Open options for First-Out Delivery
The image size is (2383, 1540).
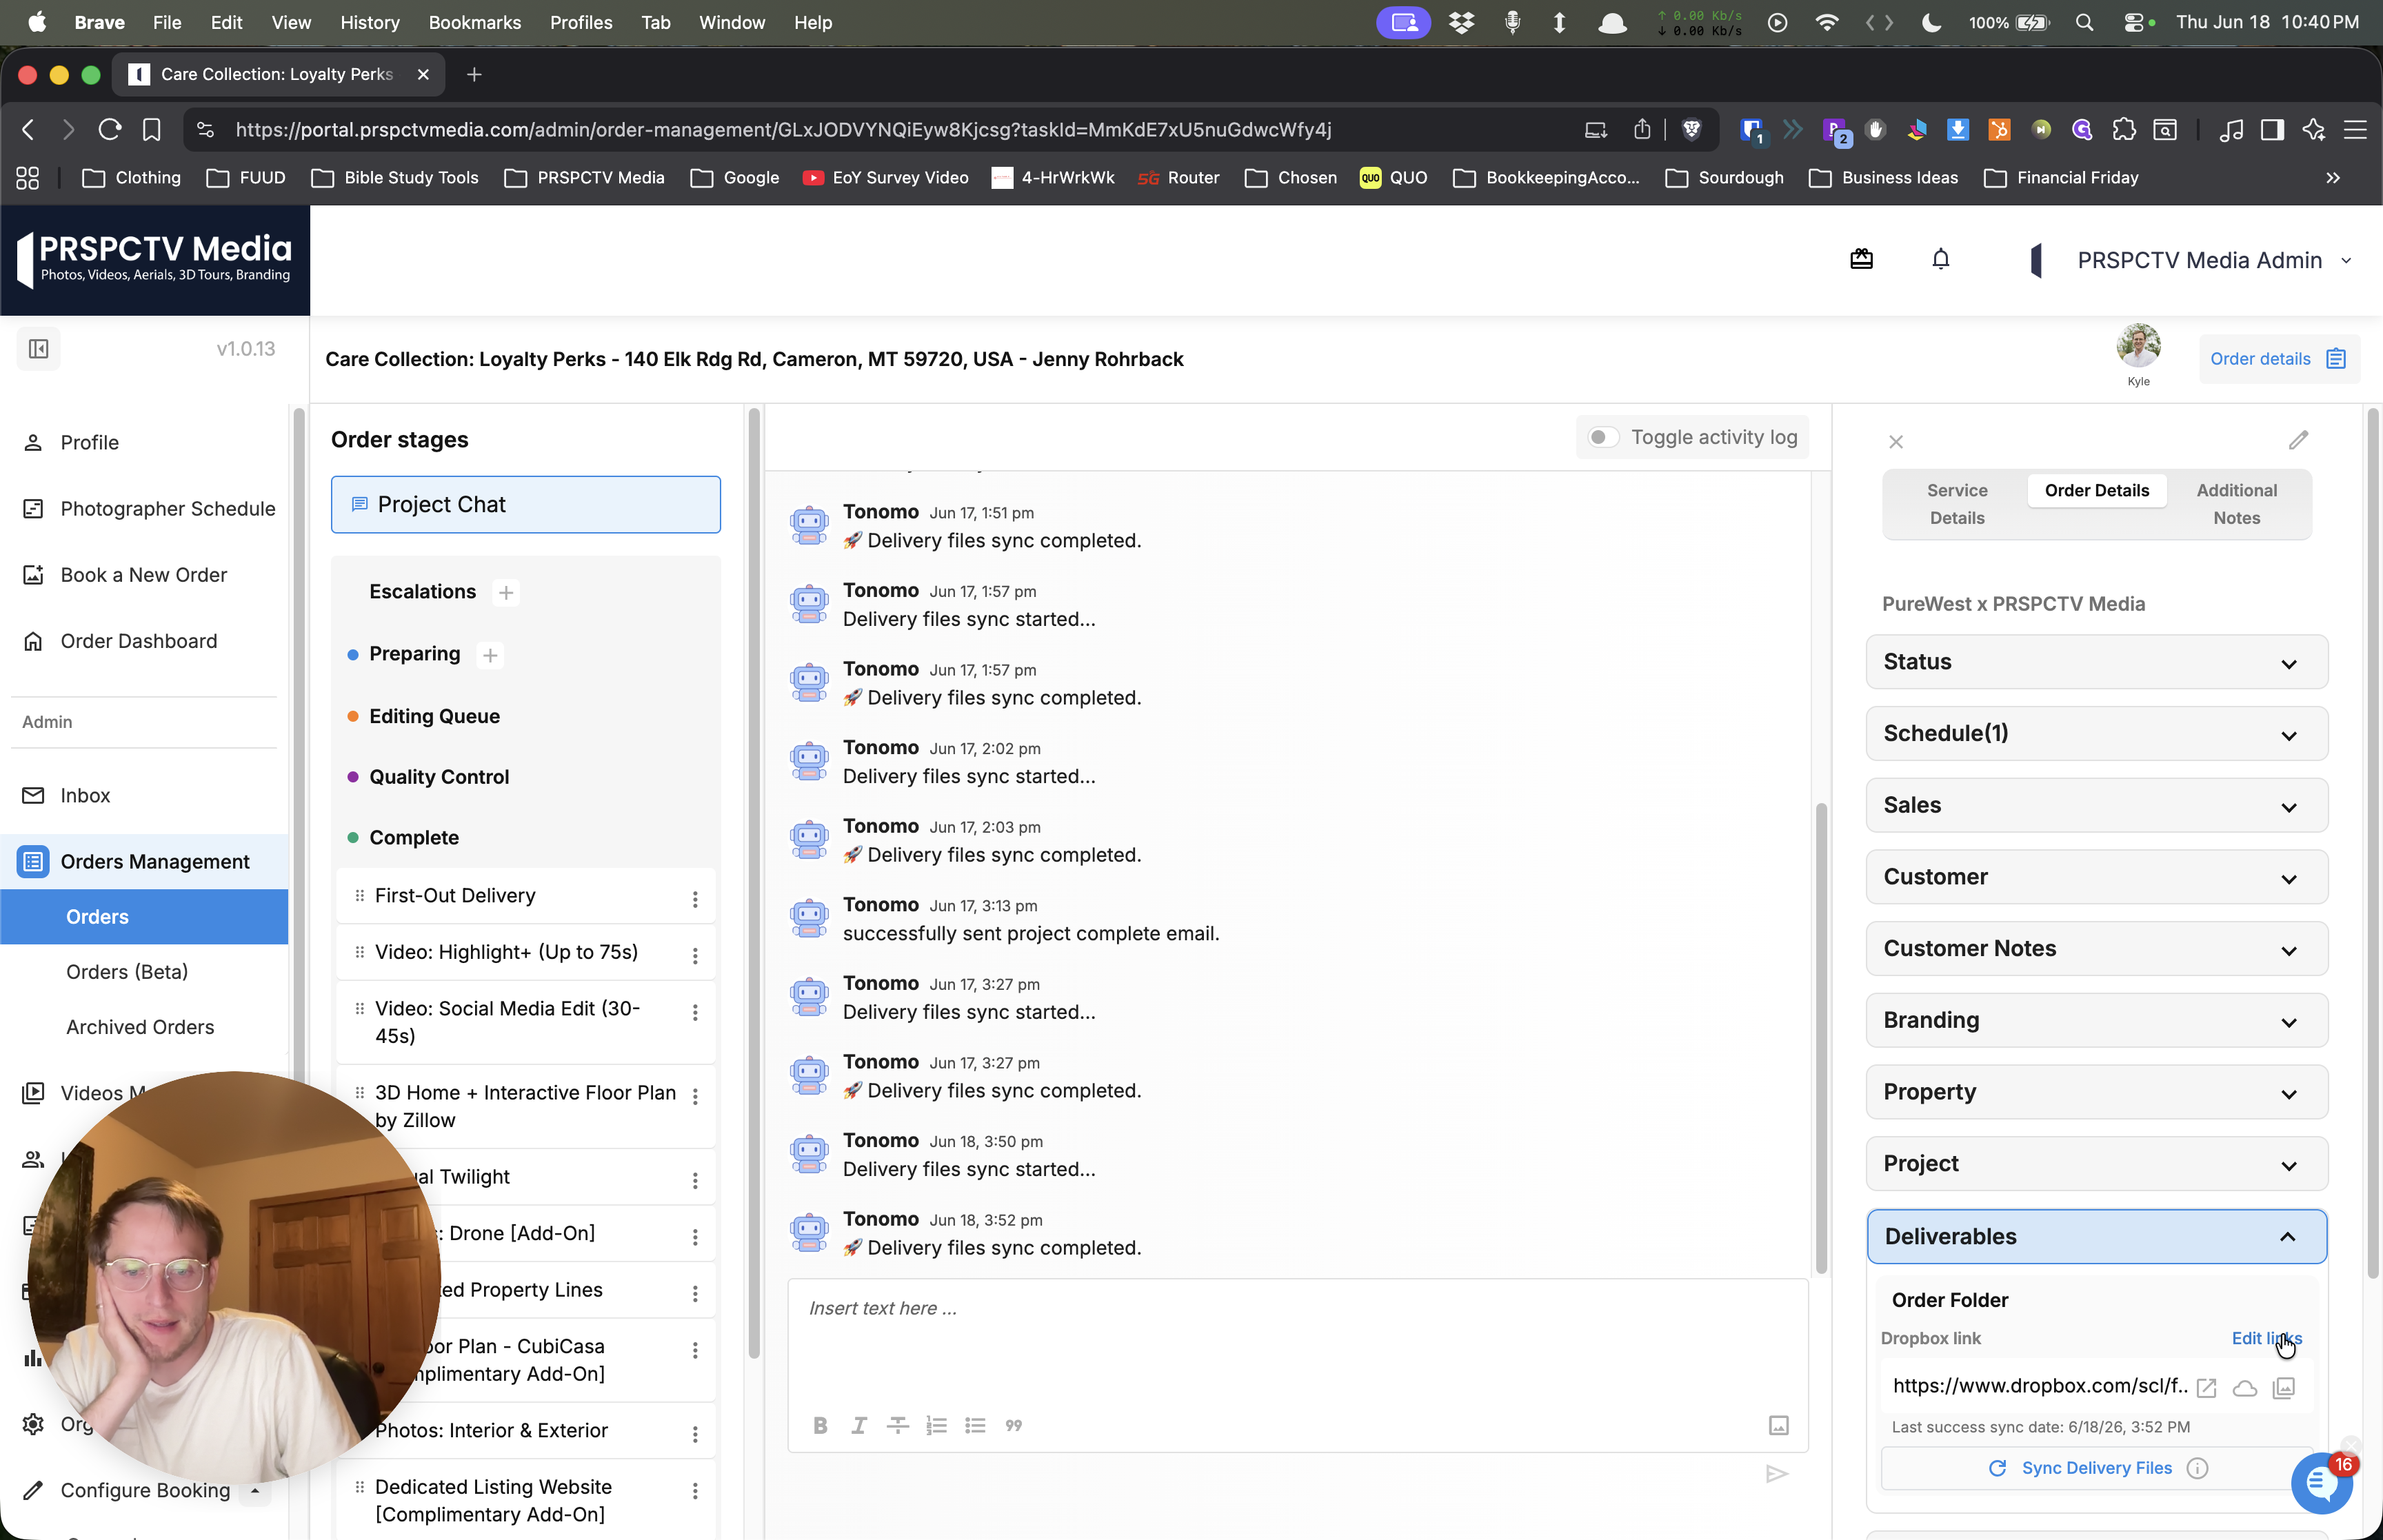[x=695, y=899]
